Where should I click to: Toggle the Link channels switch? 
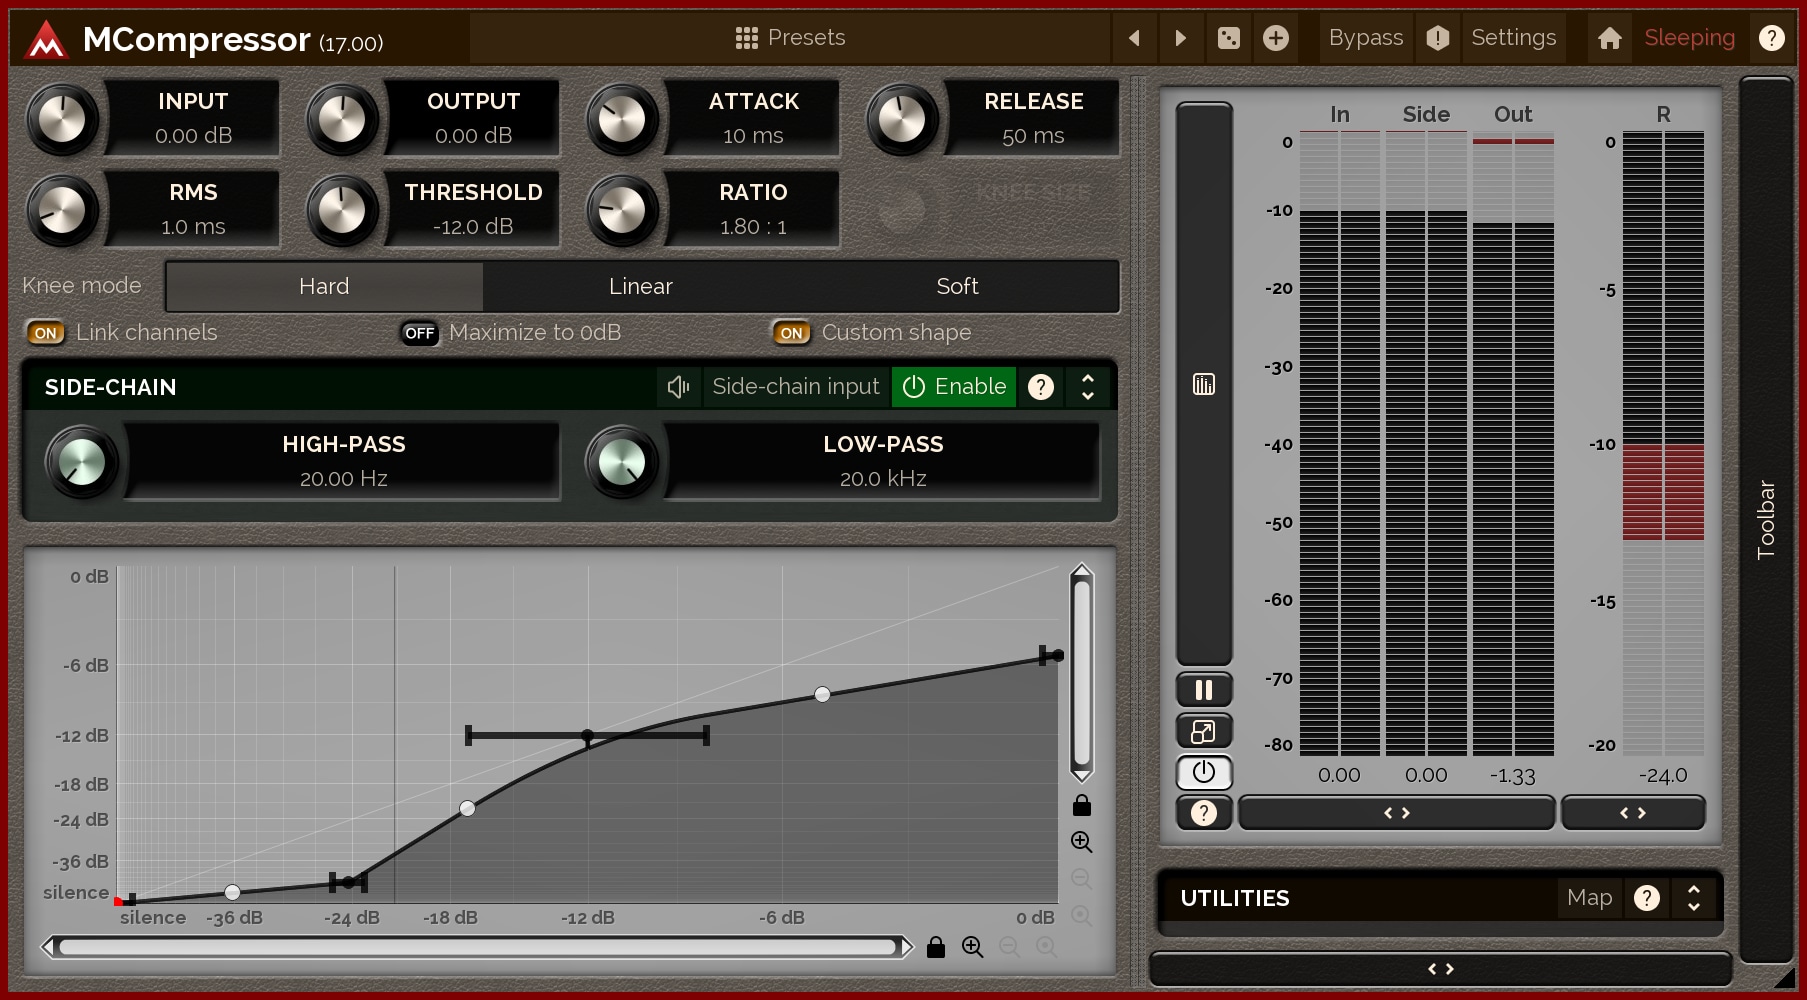coord(46,333)
